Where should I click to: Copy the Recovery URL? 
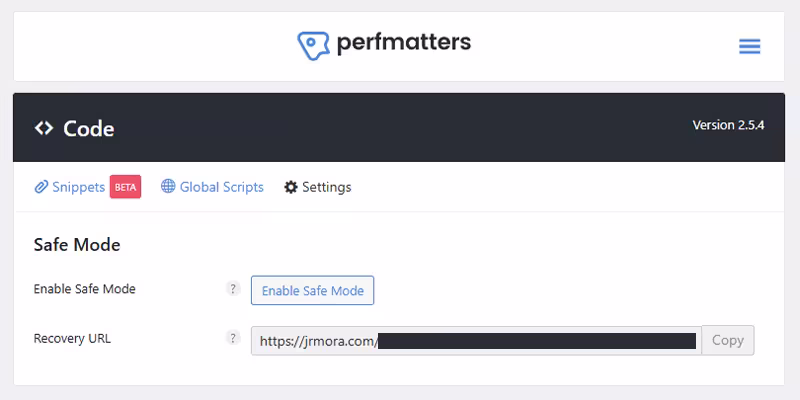pos(727,340)
